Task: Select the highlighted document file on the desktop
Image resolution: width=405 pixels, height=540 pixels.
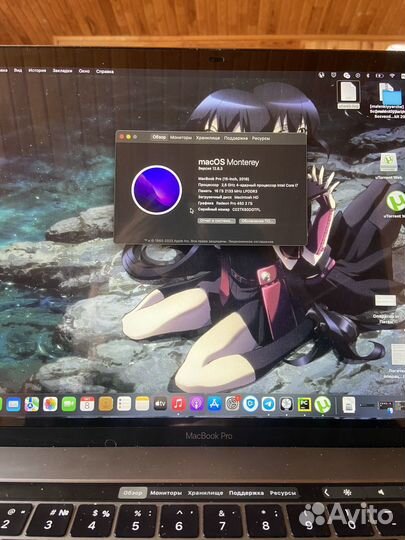Action: click(x=348, y=92)
